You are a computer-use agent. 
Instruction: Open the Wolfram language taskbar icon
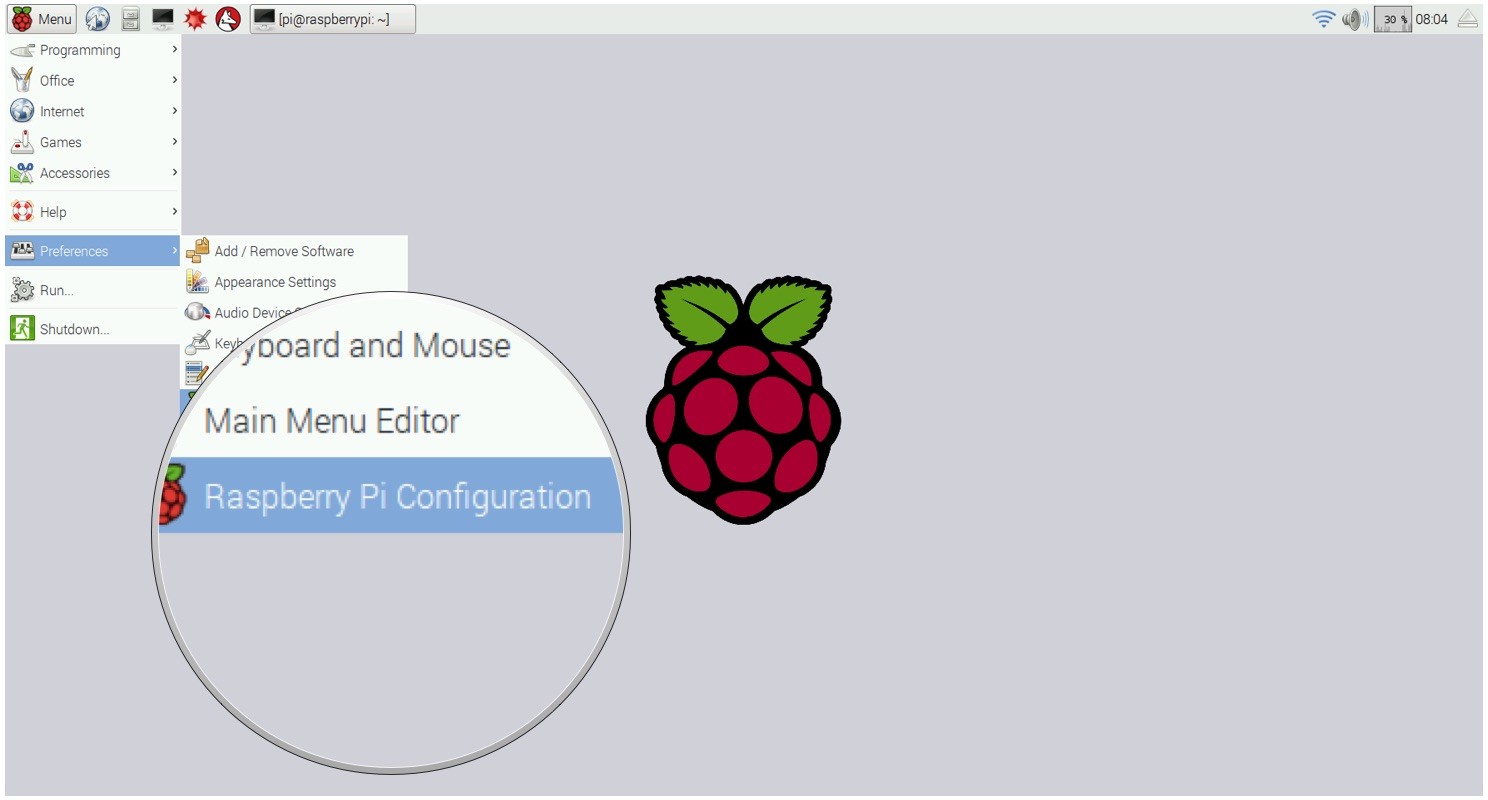point(228,18)
